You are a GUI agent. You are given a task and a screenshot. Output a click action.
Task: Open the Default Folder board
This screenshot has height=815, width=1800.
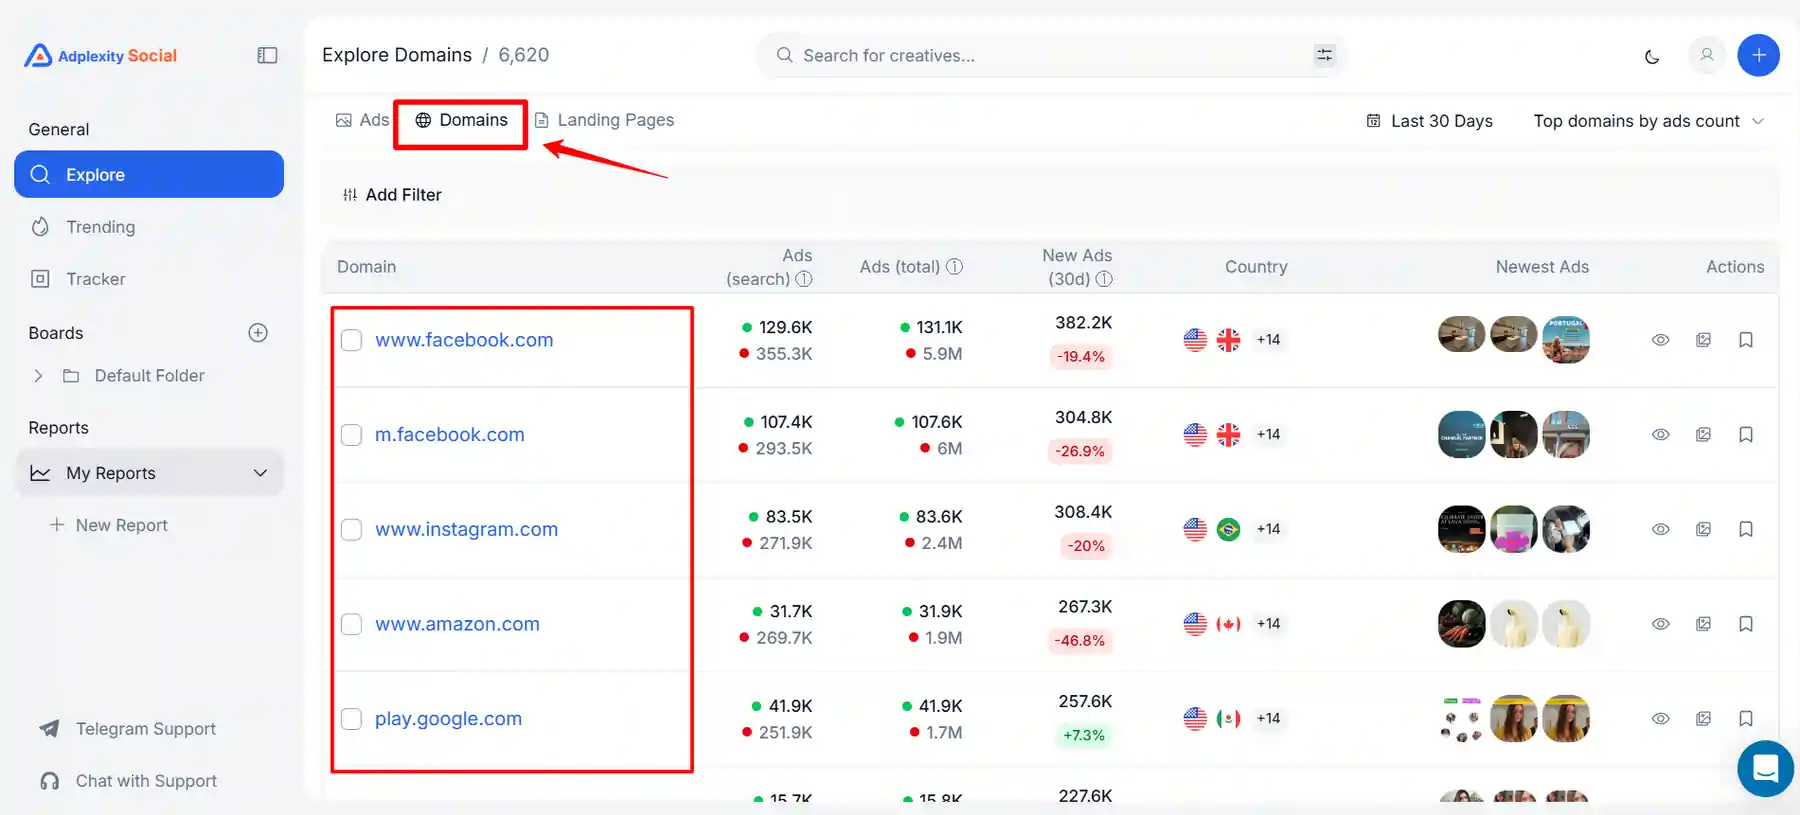149,376
